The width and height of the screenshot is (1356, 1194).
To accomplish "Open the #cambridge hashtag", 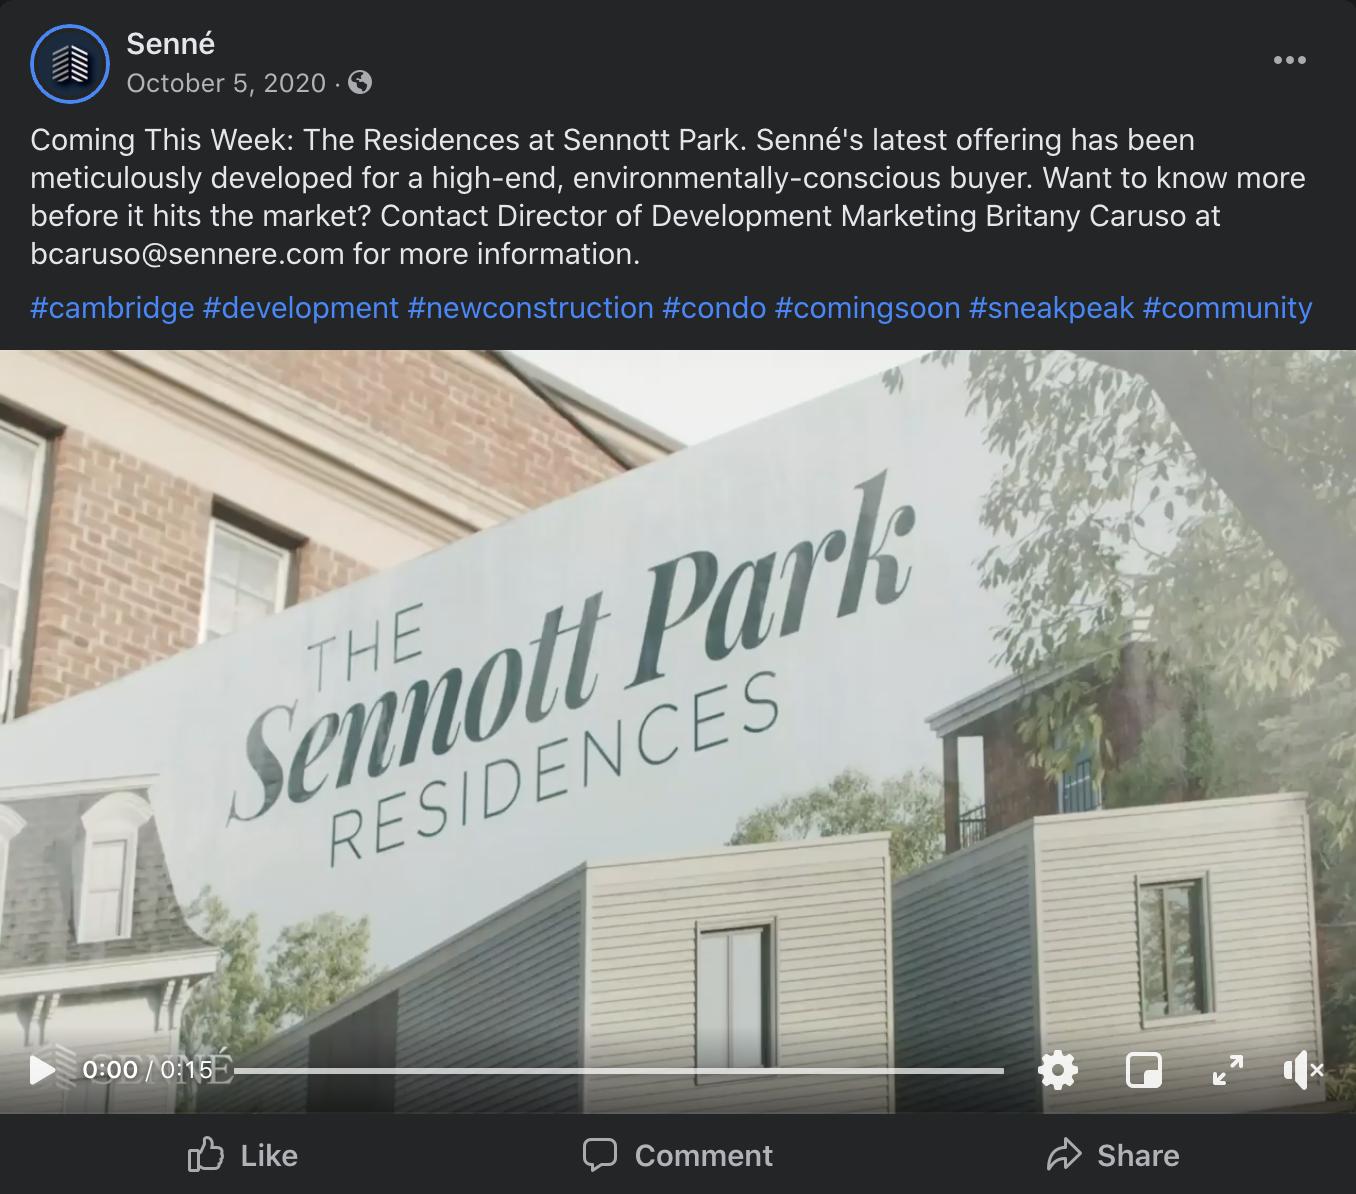I will coord(112,308).
